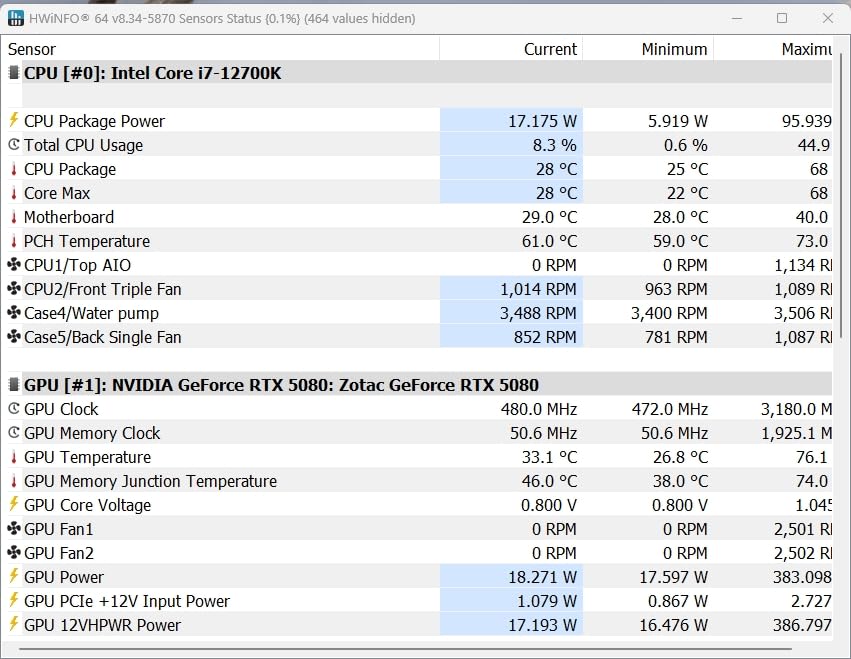The height and width of the screenshot is (659, 851).
Task: Click the lightning icon next to GPU Core Voltage
Action: (x=14, y=504)
